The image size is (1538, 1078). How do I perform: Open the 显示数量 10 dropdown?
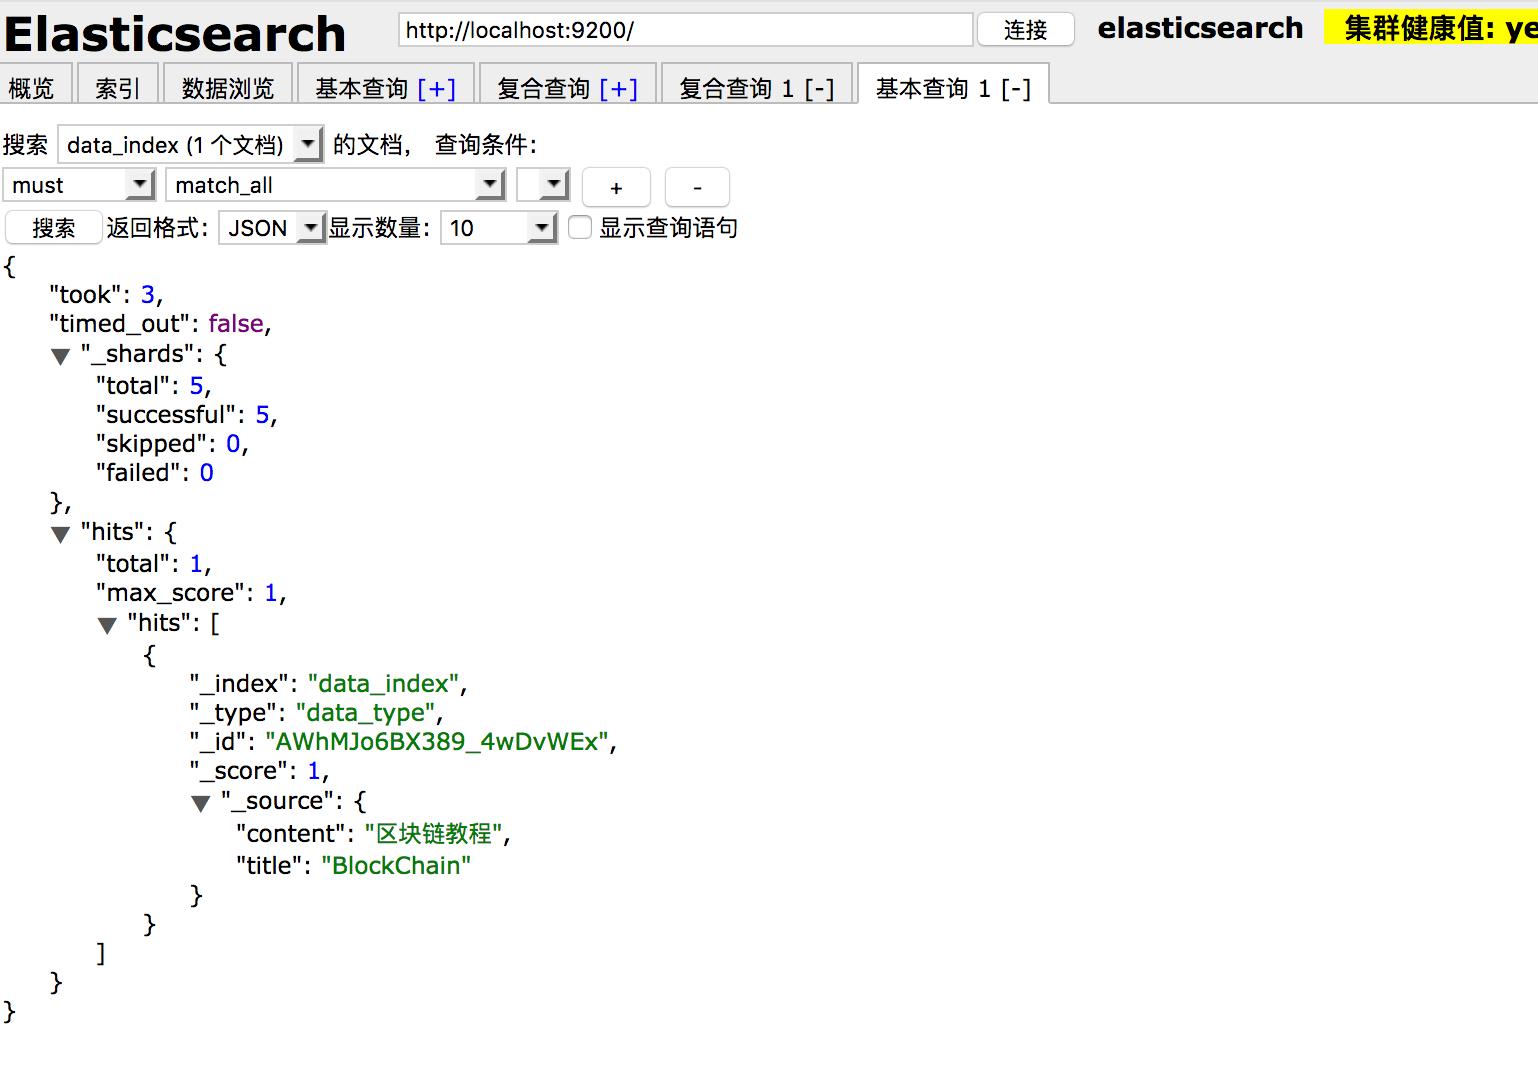pyautogui.click(x=498, y=228)
